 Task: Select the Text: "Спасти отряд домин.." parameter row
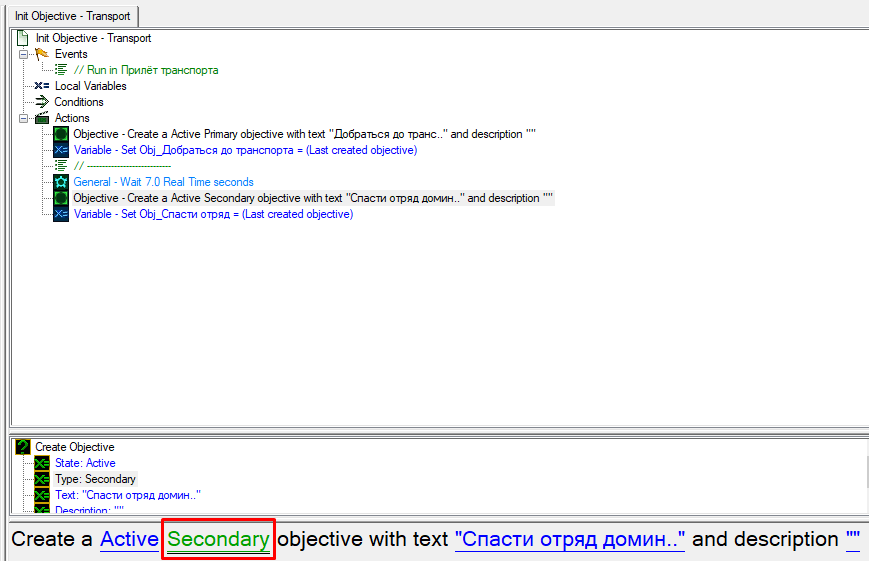point(128,495)
